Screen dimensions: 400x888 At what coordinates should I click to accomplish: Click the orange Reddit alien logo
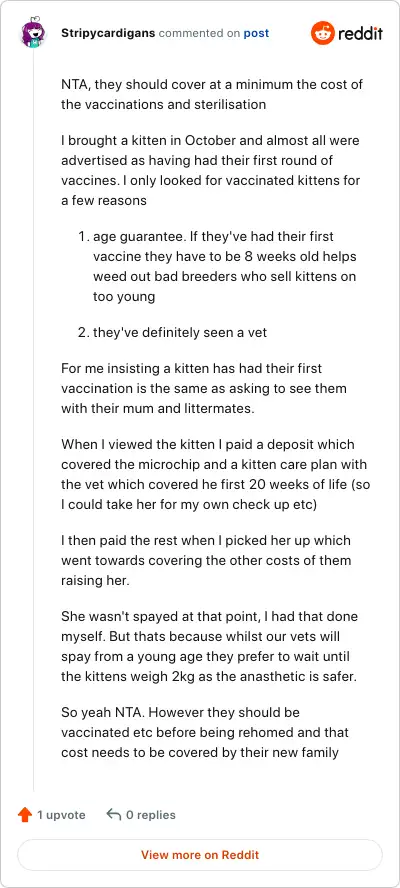323,33
